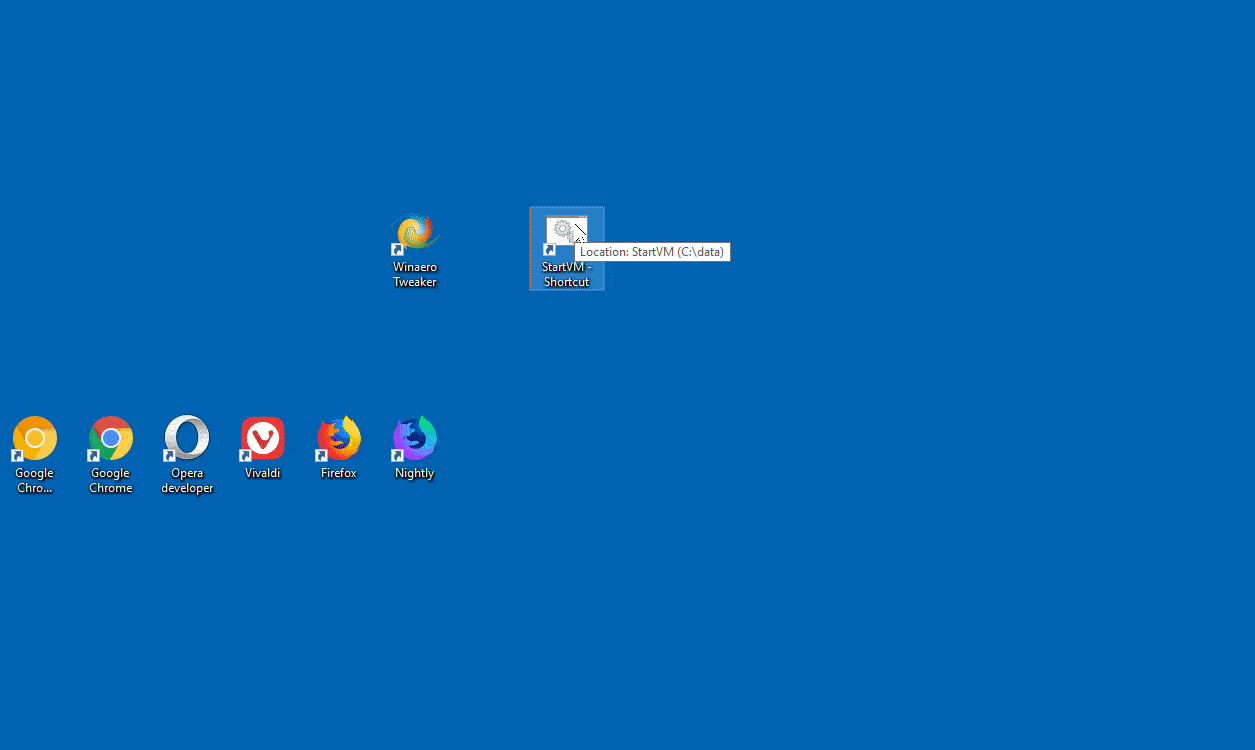1255x750 pixels.
Task: Select the red Vivaldi icon
Action: (x=263, y=439)
